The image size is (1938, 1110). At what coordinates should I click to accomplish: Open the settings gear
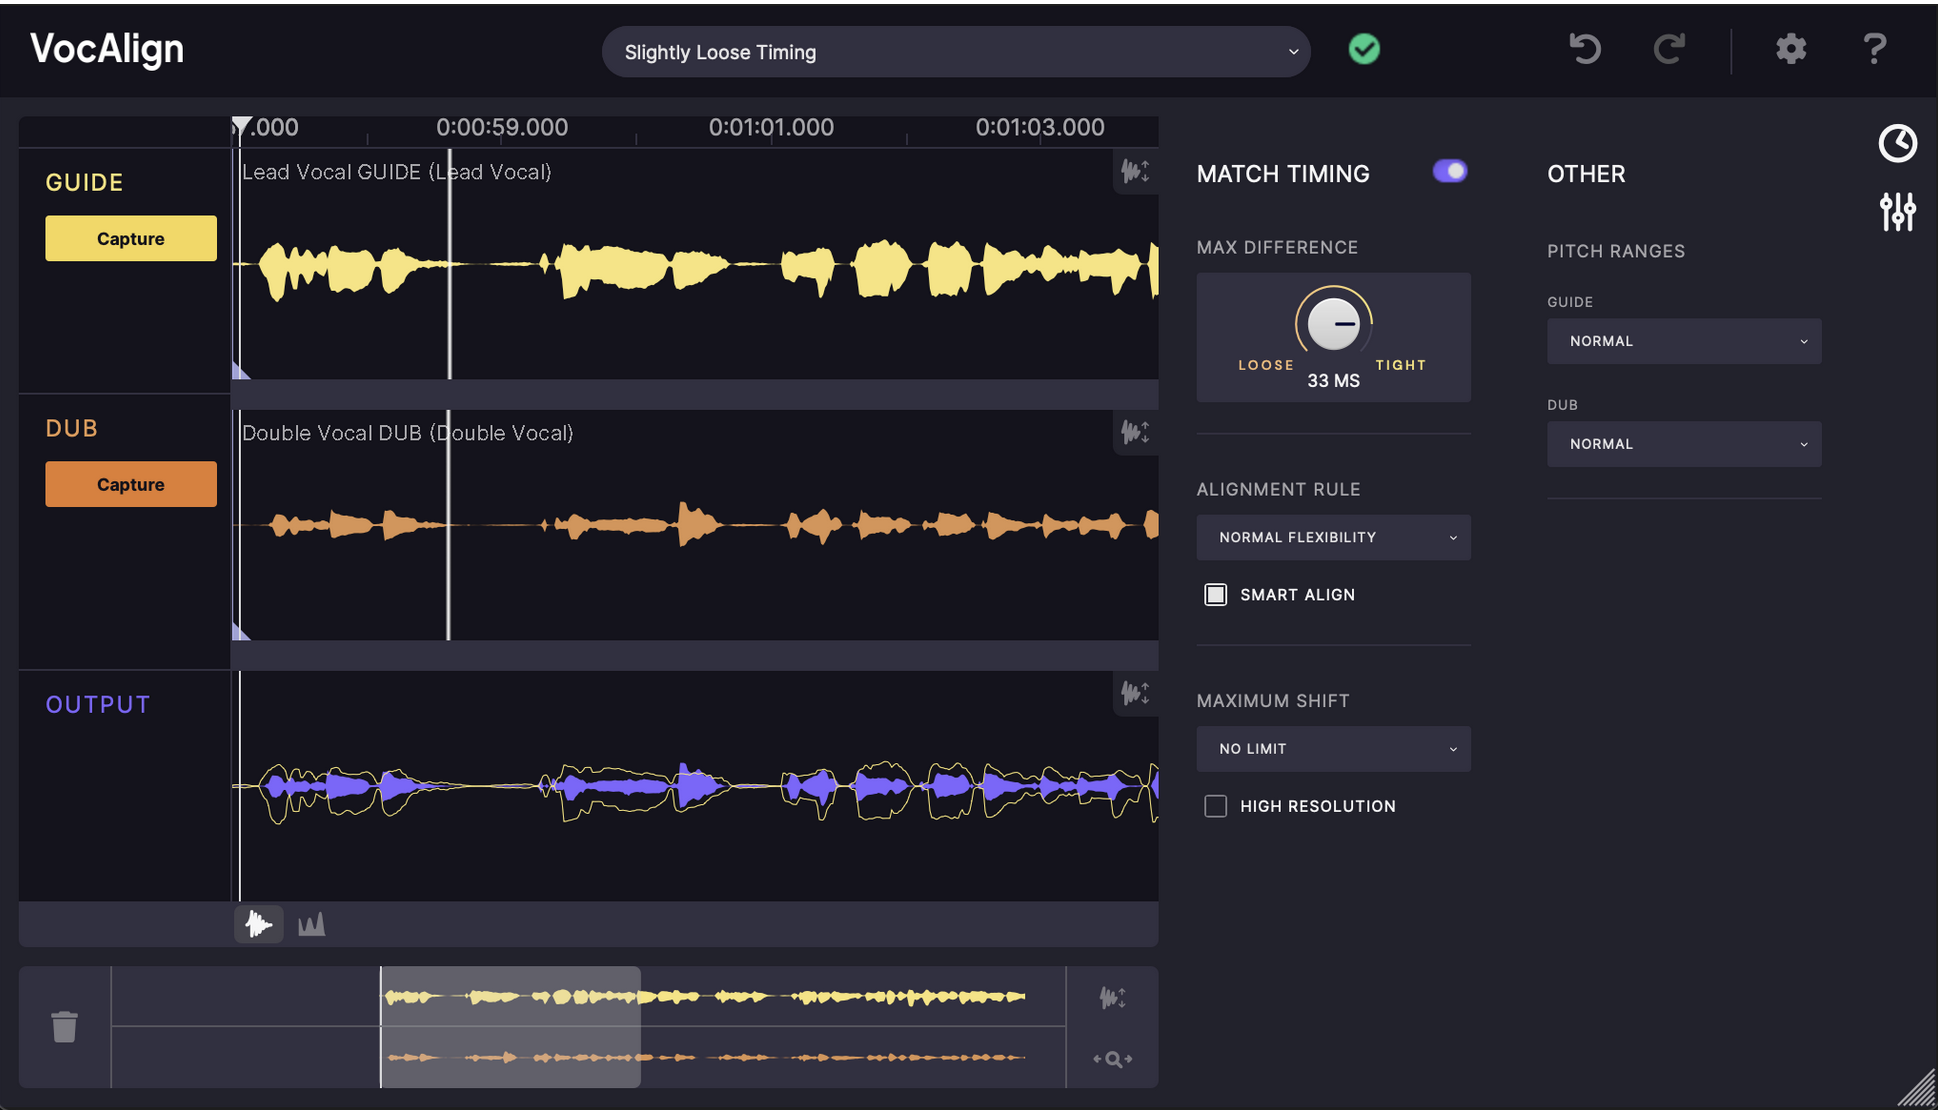click(x=1790, y=49)
